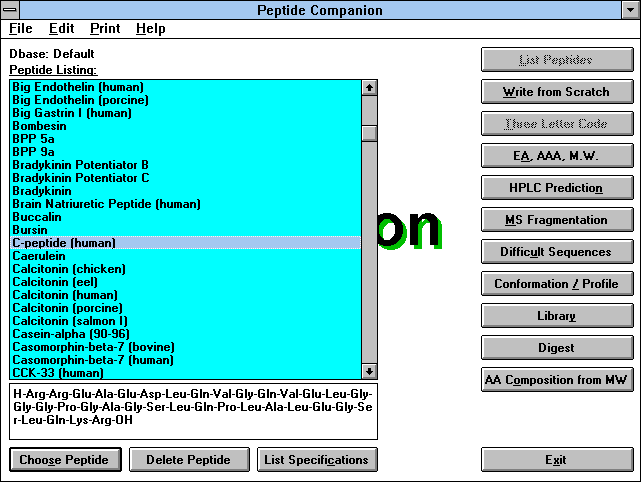Viewport: 641px width, 482px height.
Task: Select Calcitonin (salmon I)
Action: pyautogui.click(x=186, y=321)
